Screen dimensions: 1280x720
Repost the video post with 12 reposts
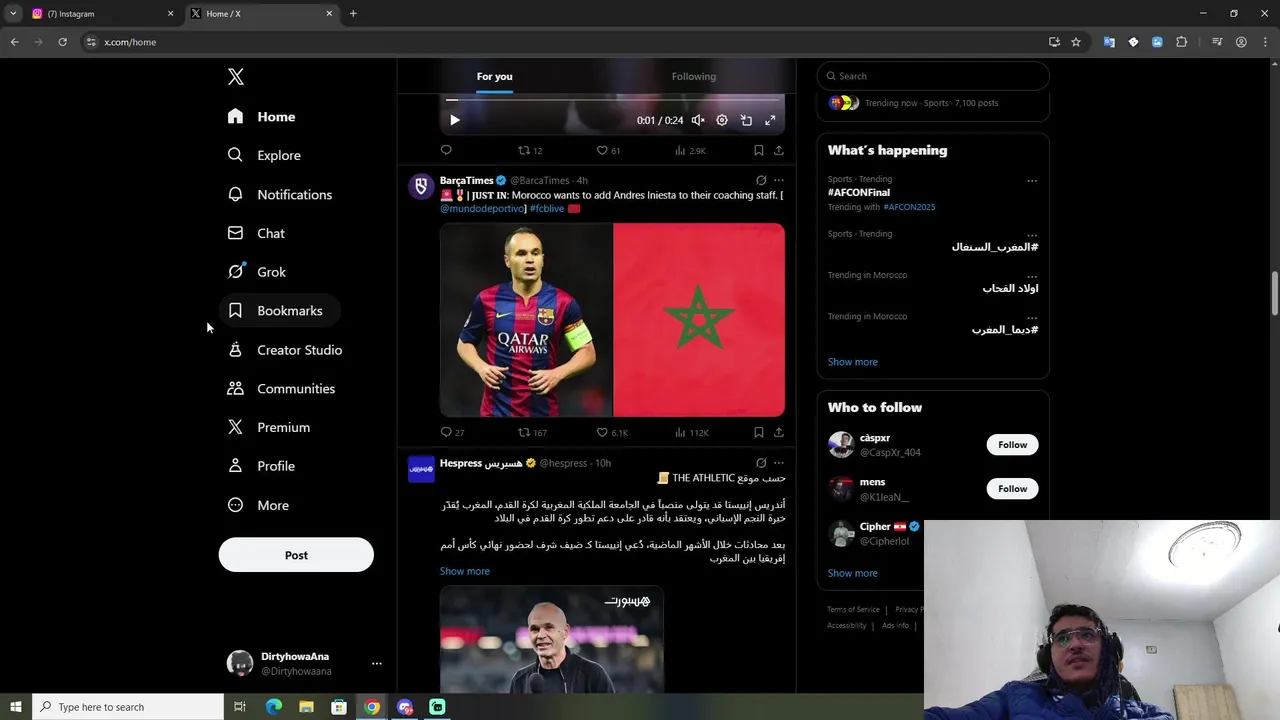(529, 150)
